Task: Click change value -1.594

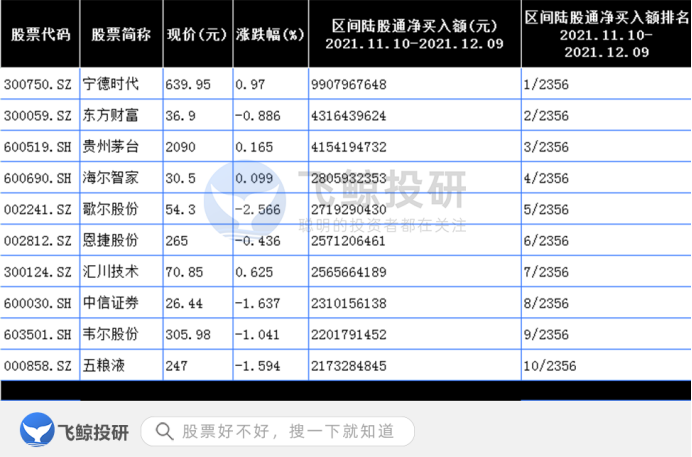Action: [258, 366]
